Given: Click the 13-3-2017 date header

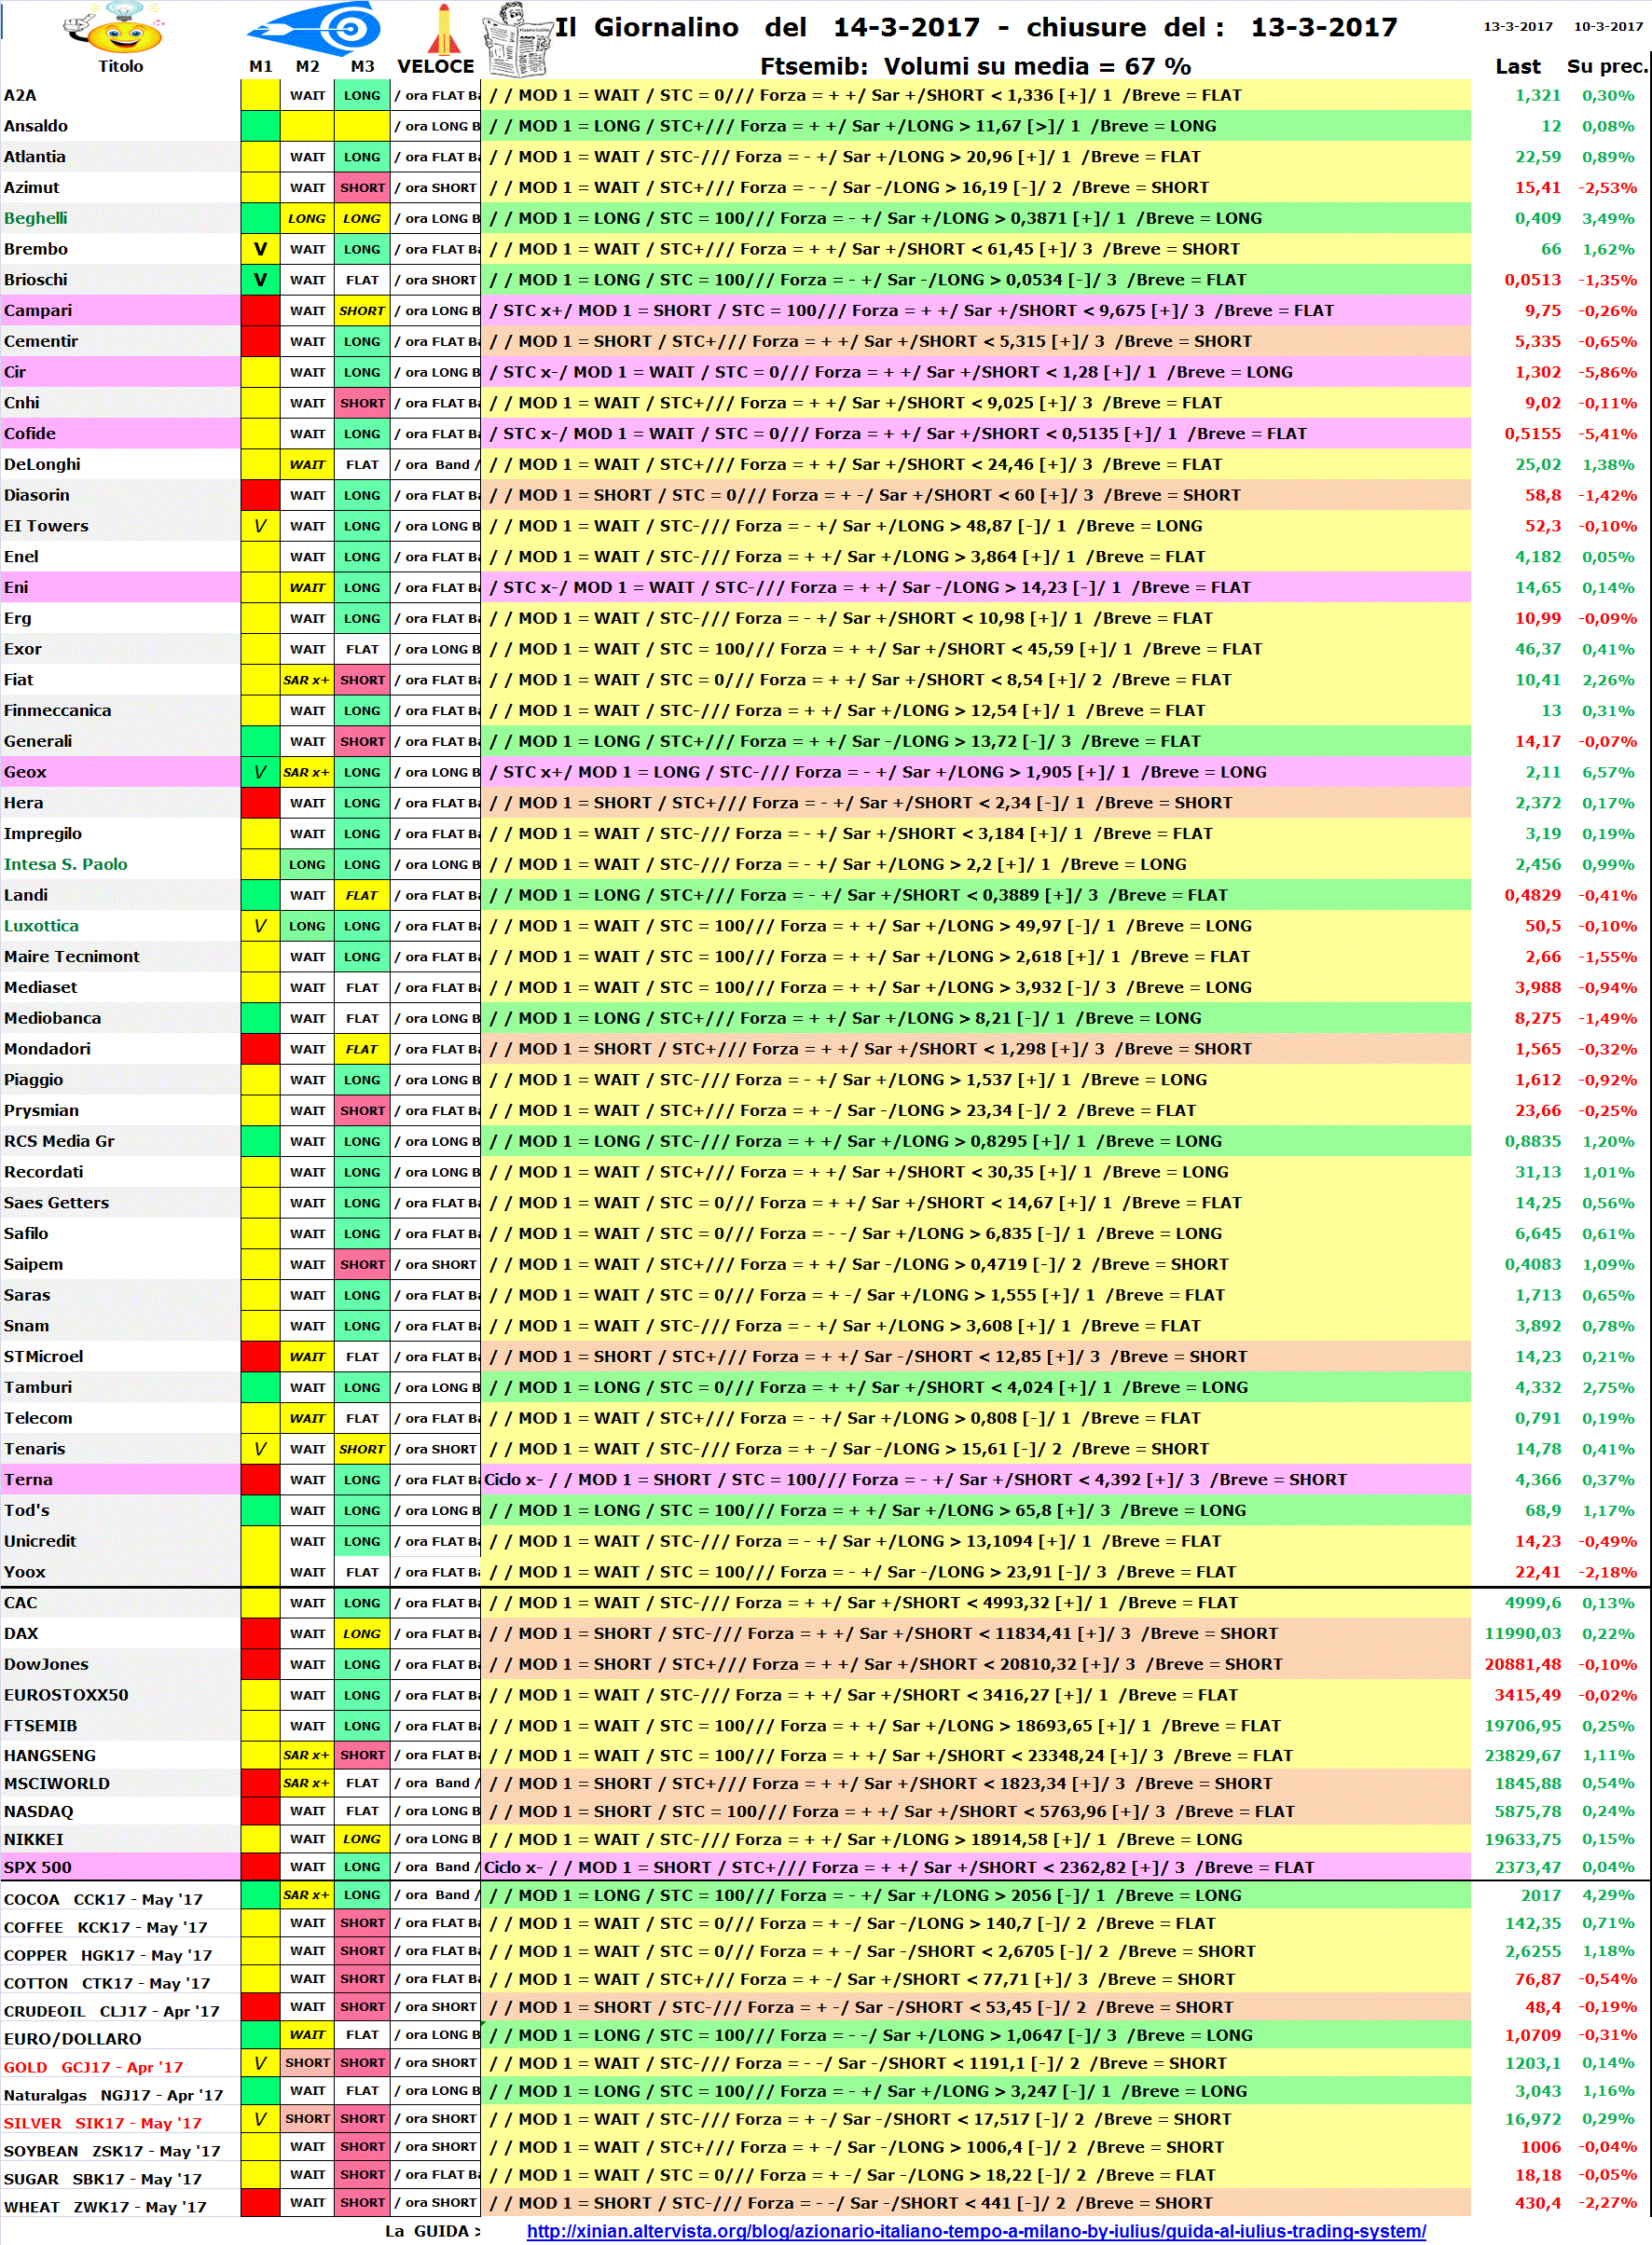Looking at the screenshot, I should 1517,26.
